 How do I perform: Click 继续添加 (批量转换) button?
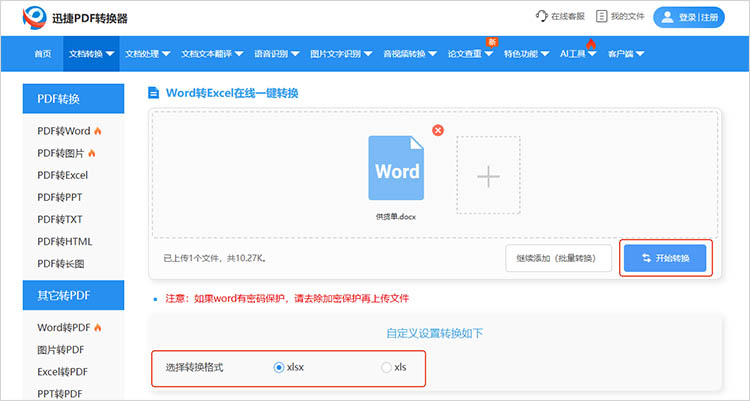[x=558, y=258]
